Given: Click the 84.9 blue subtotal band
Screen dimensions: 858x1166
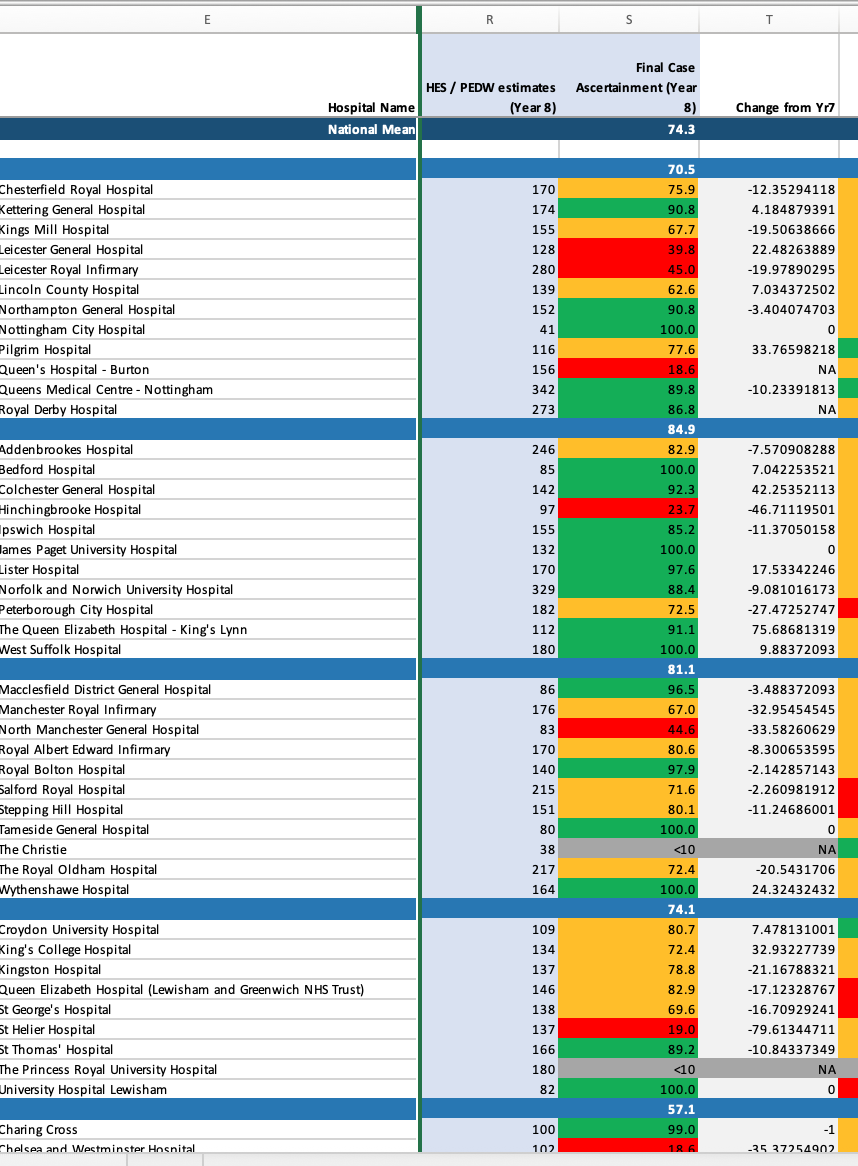Looking at the screenshot, I should 628,428.
